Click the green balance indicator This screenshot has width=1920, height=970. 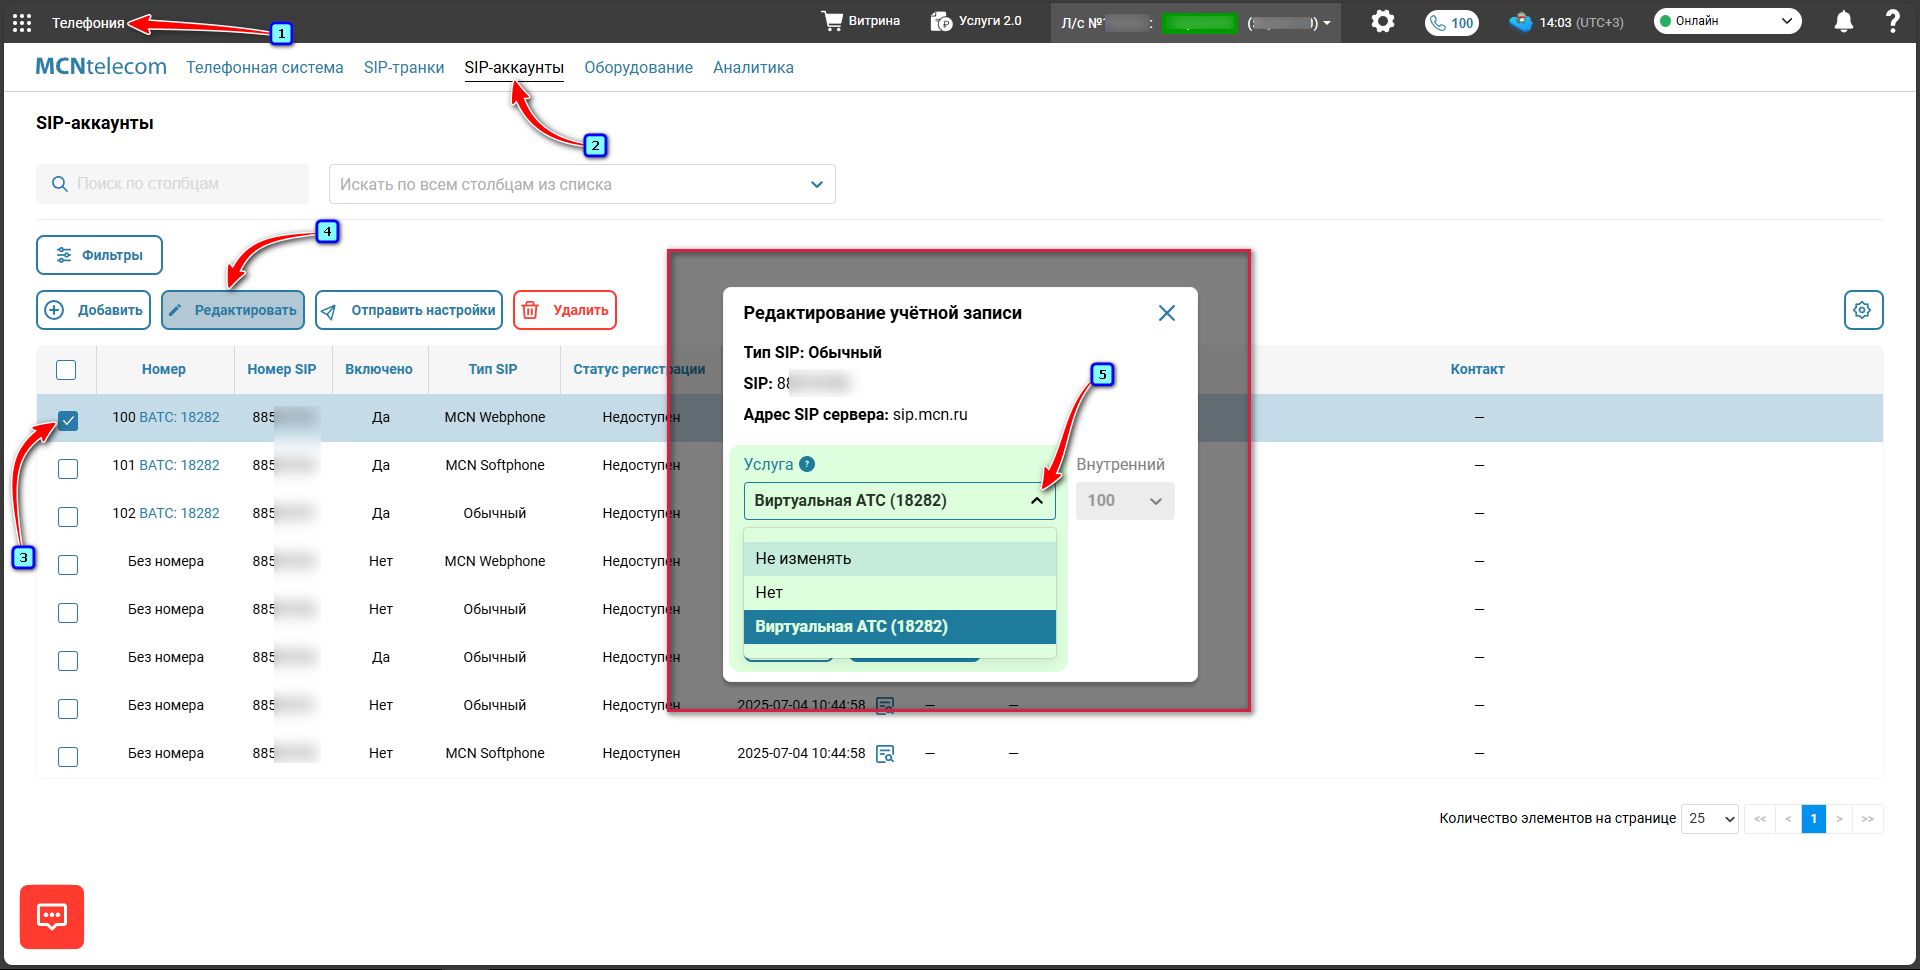1199,23
